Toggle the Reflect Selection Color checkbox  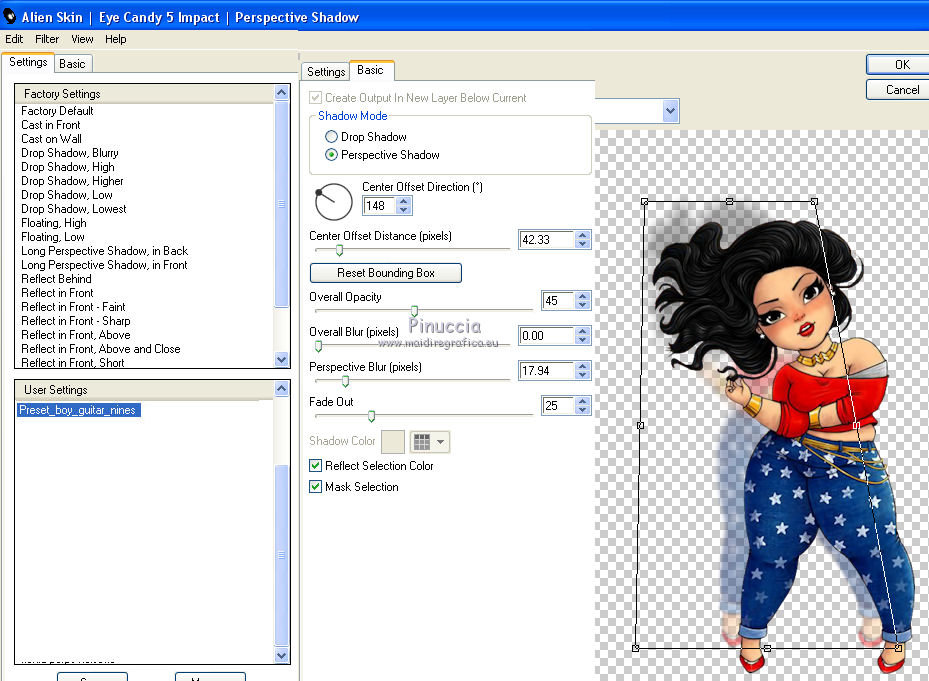[316, 465]
